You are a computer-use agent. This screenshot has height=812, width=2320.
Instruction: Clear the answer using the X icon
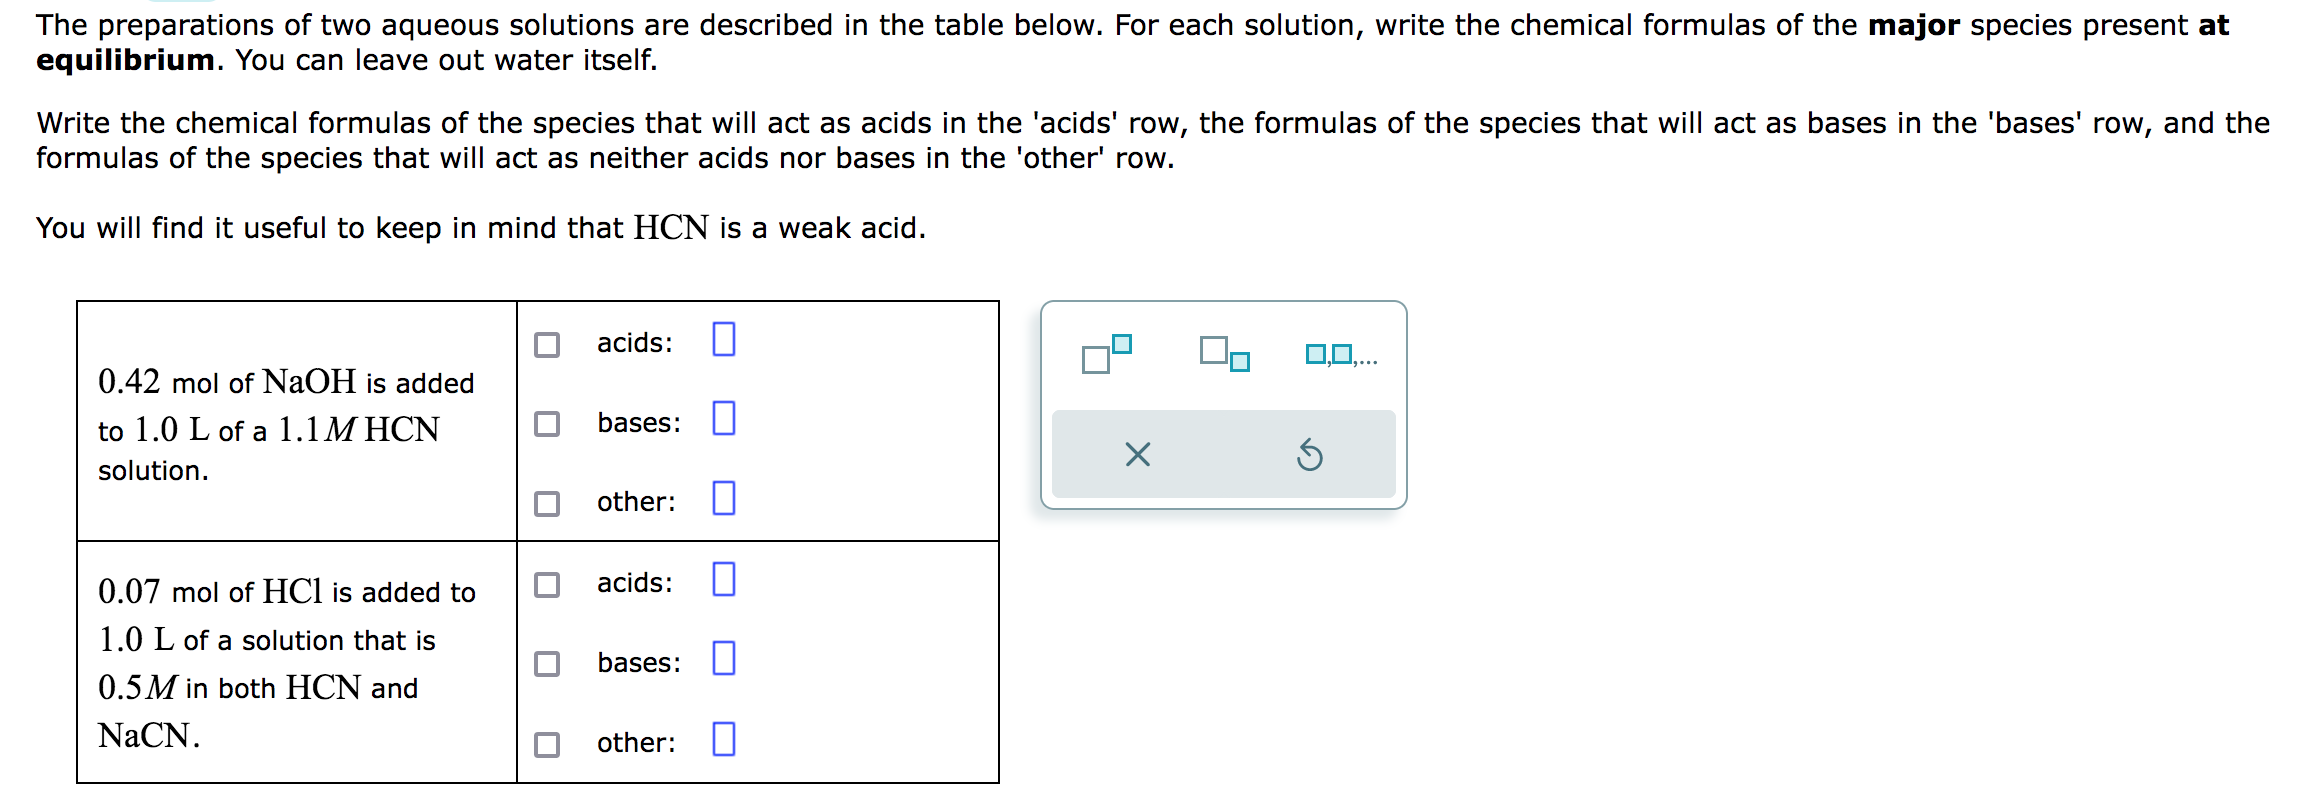[1138, 456]
